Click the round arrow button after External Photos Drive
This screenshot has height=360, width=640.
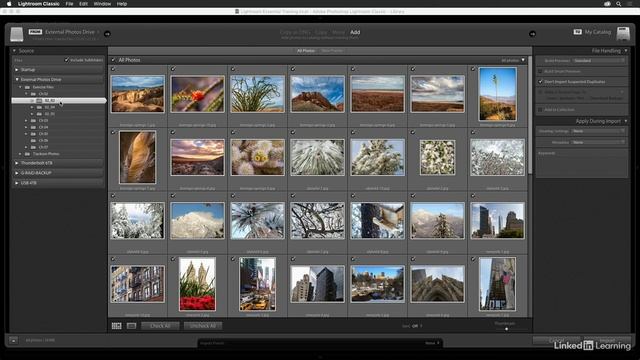[x=107, y=34]
